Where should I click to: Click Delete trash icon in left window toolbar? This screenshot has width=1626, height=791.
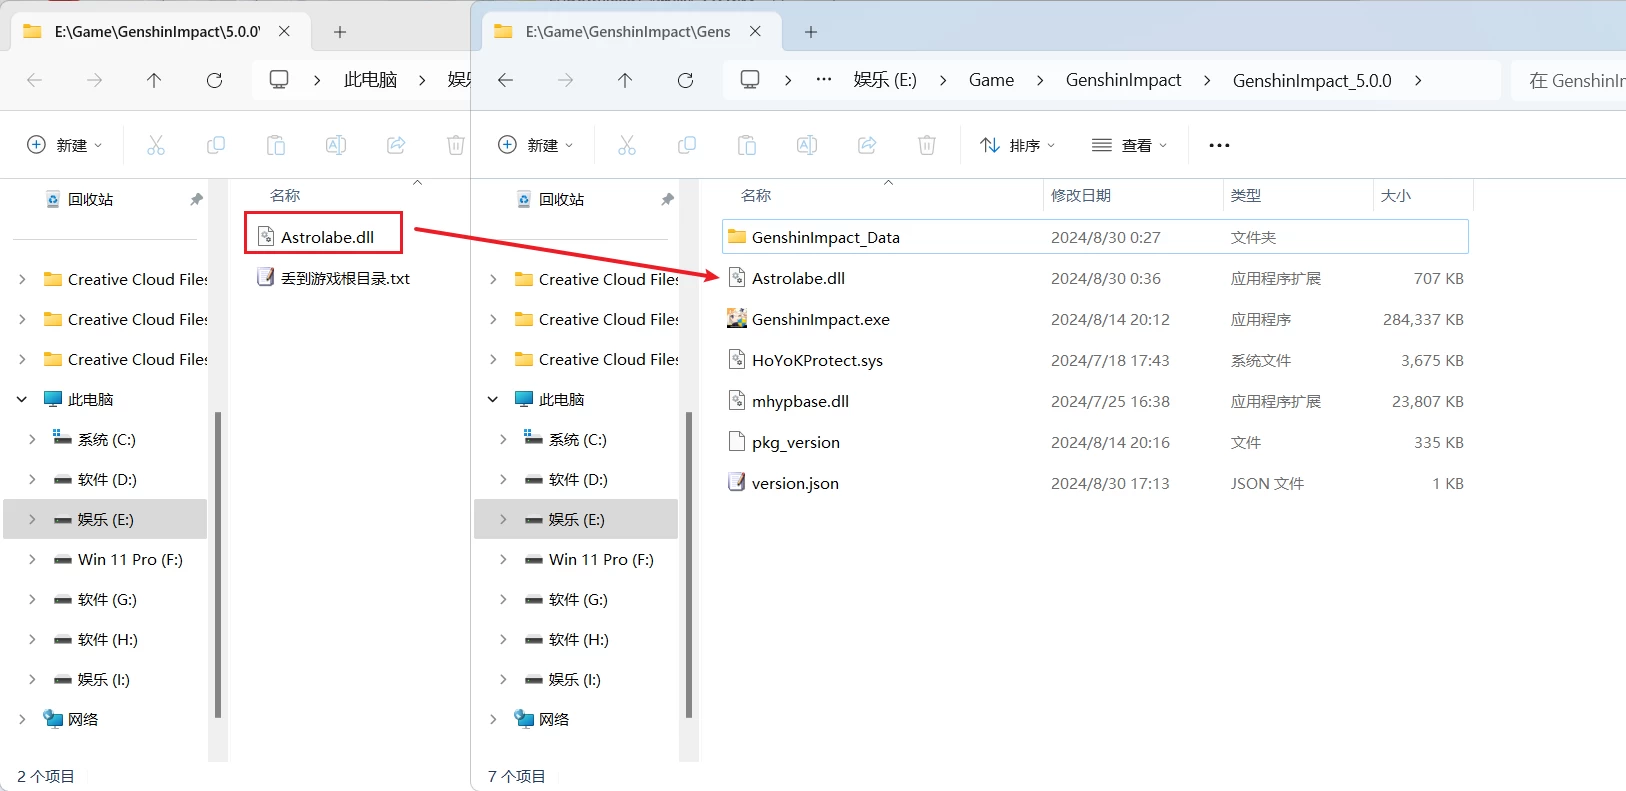[456, 145]
